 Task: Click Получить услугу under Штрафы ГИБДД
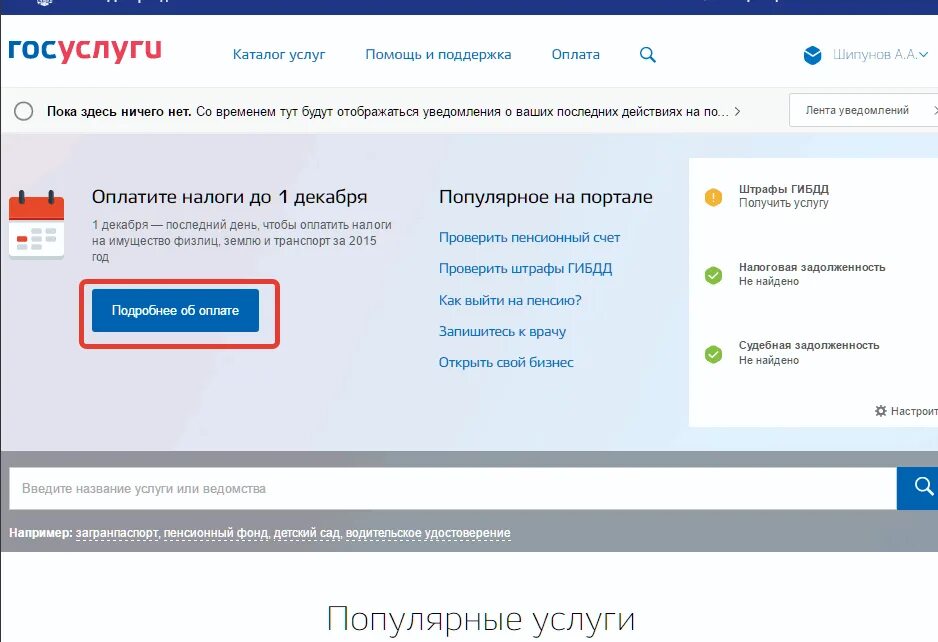click(783, 203)
